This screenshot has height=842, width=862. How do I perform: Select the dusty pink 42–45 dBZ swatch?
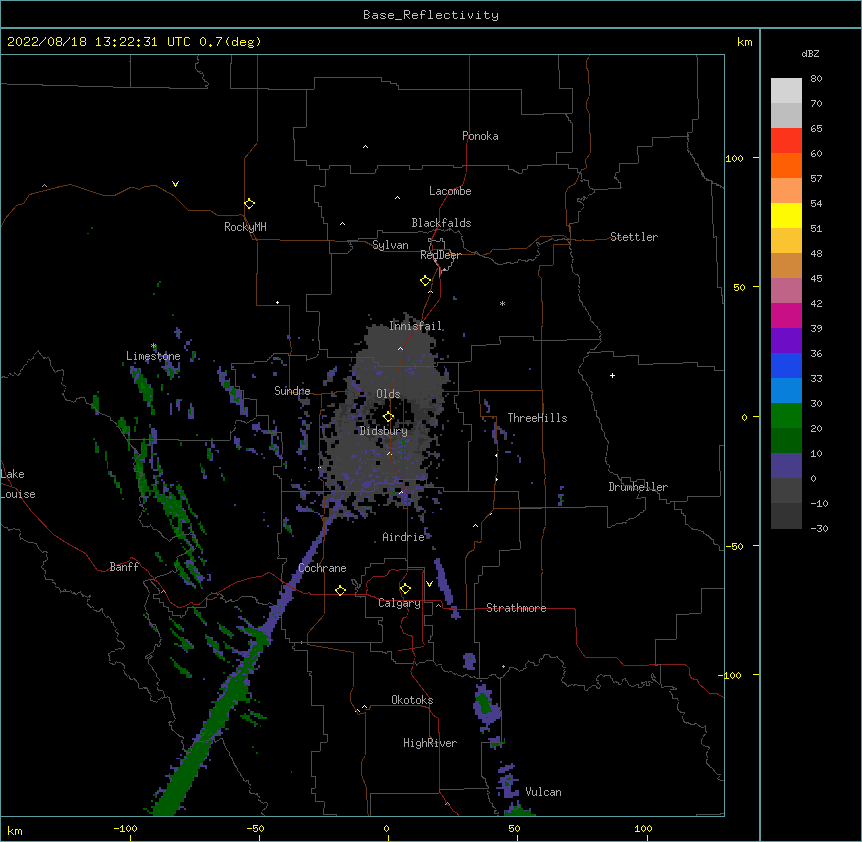tap(786, 291)
